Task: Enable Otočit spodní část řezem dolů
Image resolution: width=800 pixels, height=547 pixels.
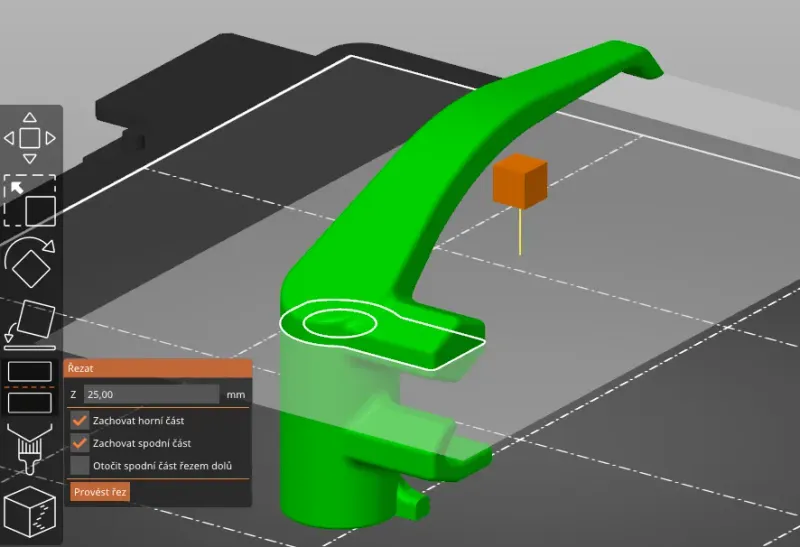Action: (x=79, y=465)
